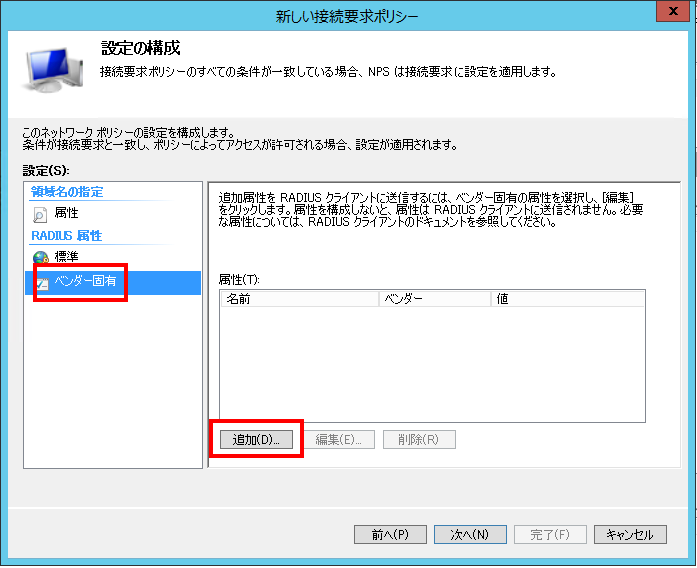The width and height of the screenshot is (697, 568).
Task: Sort by the 名前 column header
Action: click(300, 299)
